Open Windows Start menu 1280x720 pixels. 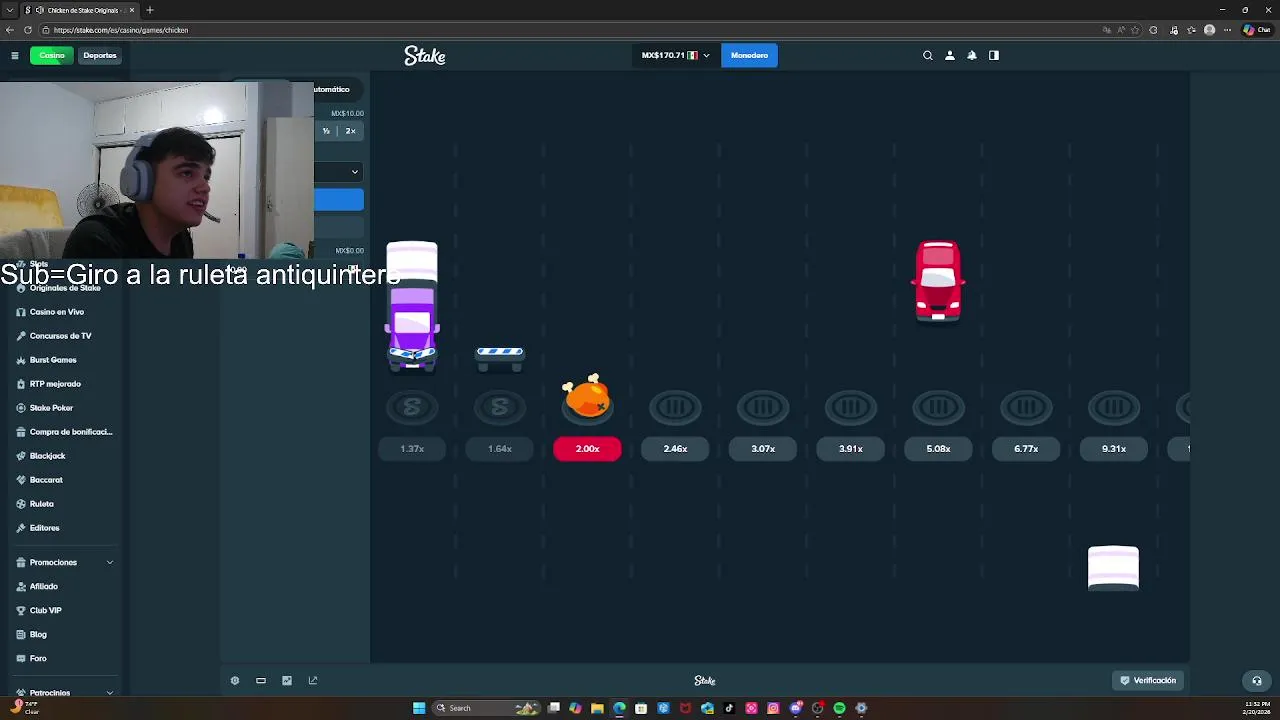(419, 708)
